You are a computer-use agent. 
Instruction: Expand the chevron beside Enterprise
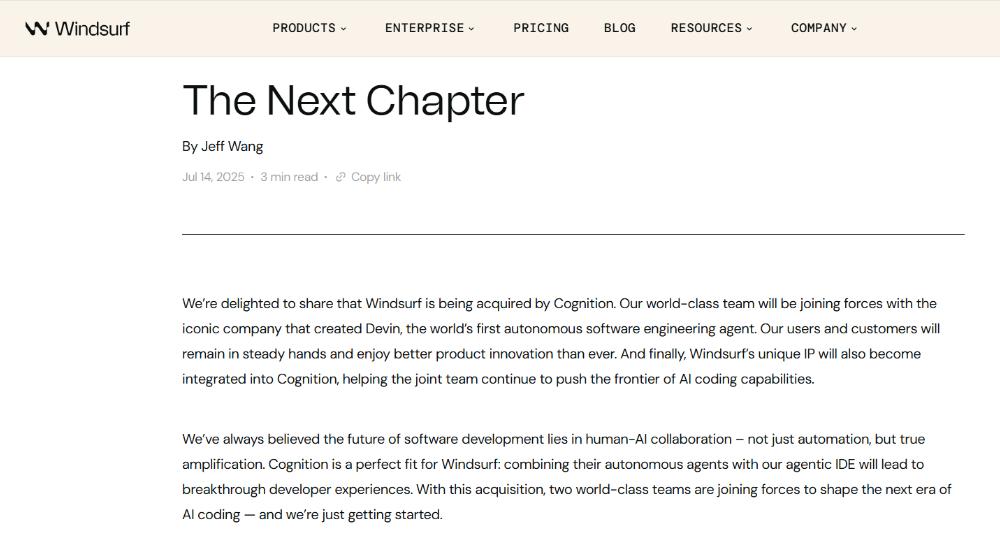[x=472, y=29]
